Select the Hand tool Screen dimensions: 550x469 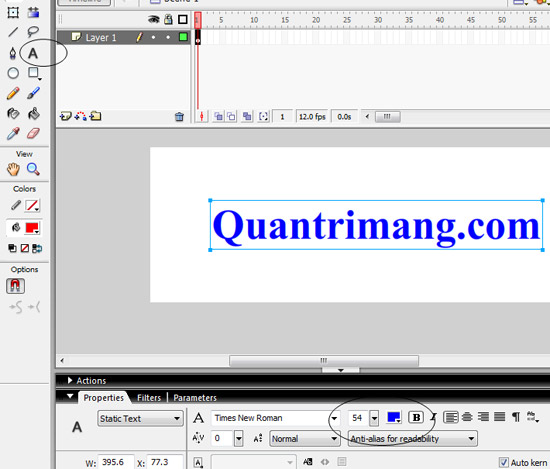13,169
